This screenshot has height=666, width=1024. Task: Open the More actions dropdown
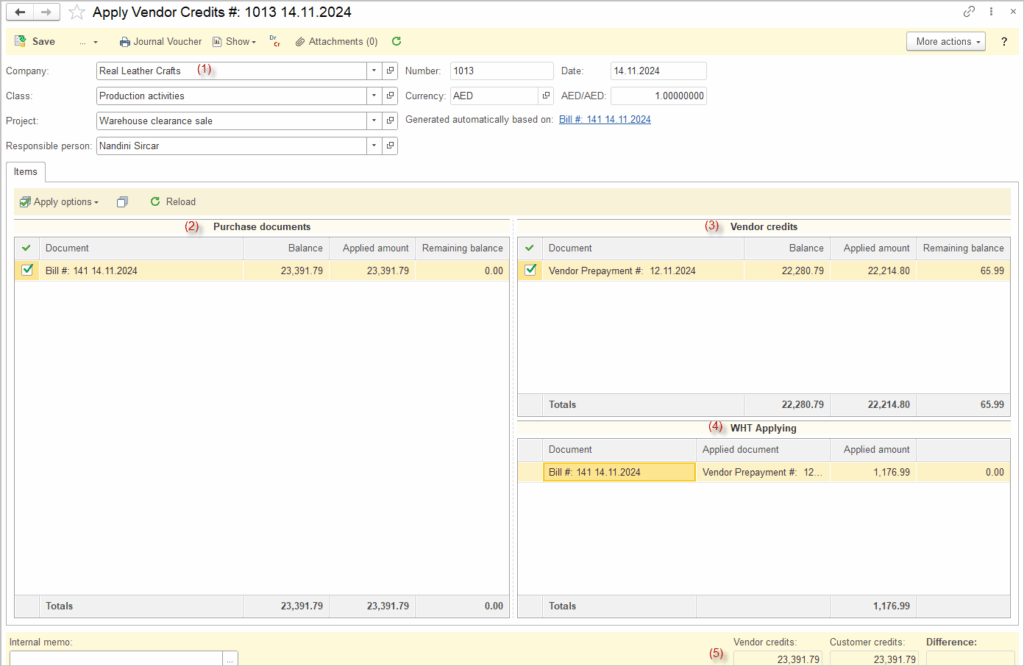945,42
